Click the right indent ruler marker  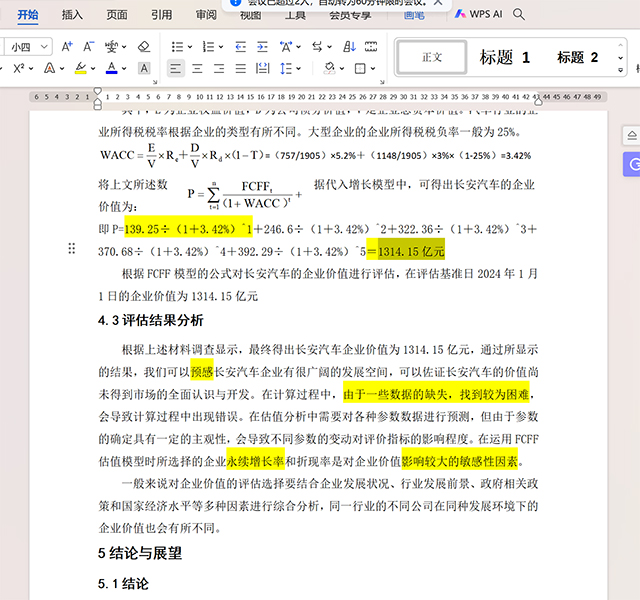(x=538, y=100)
